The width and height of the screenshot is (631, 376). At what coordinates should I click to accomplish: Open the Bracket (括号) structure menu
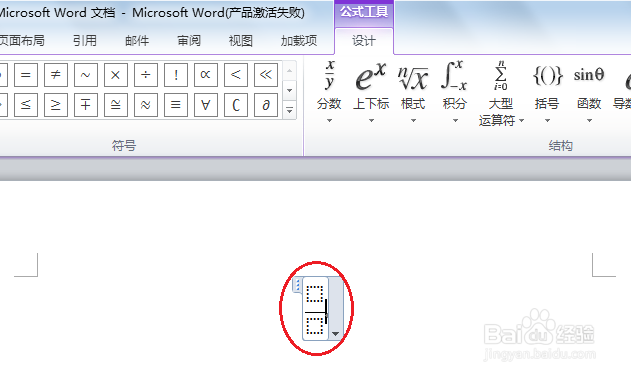(x=547, y=92)
